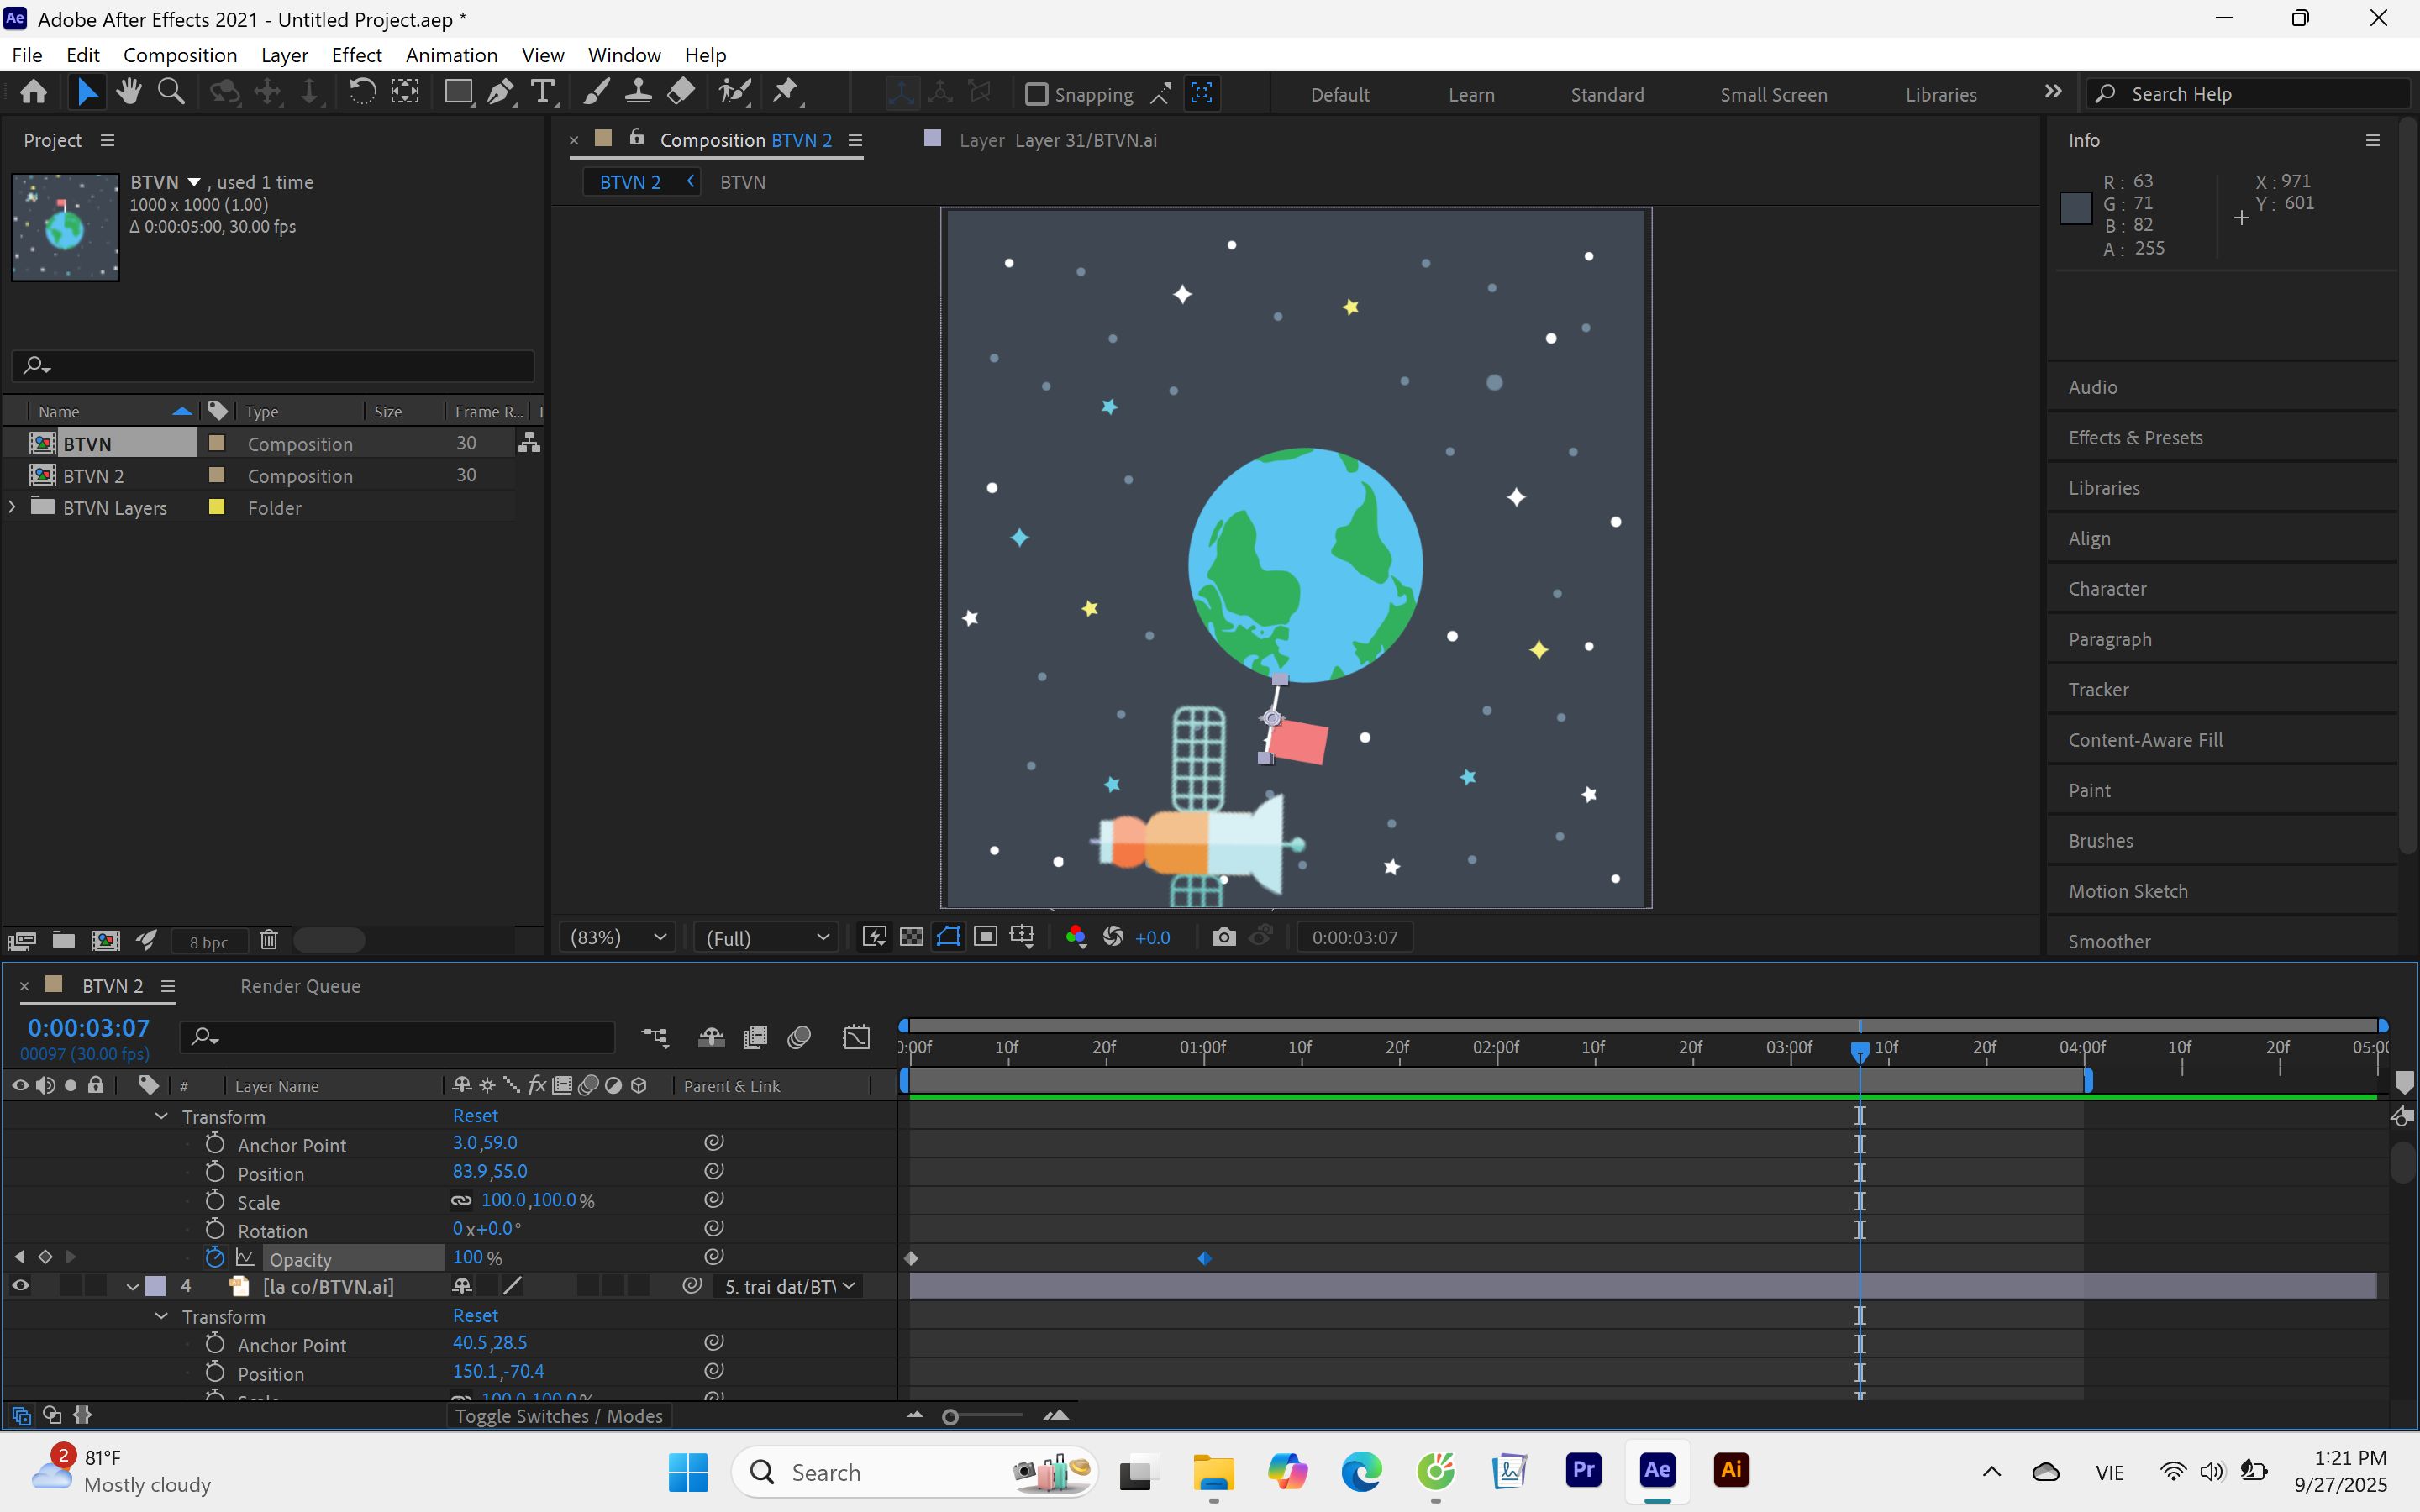
Task: Switch to the Render Queue tab
Action: click(300, 986)
